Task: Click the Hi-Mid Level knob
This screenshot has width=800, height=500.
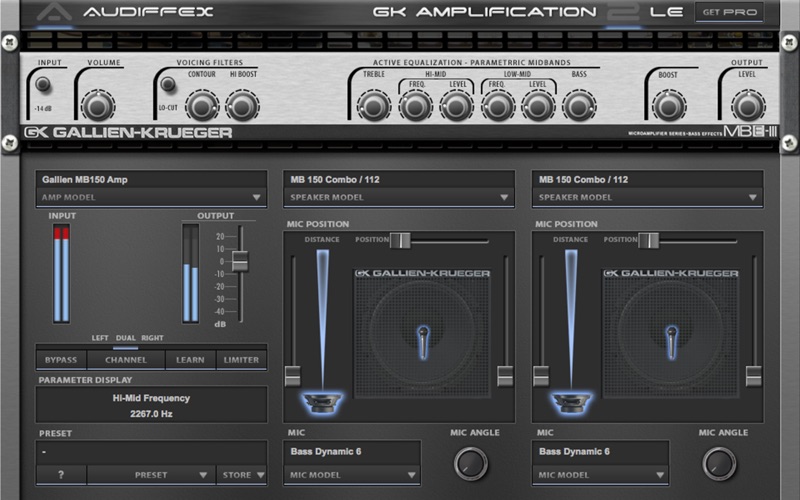Action: click(x=456, y=106)
